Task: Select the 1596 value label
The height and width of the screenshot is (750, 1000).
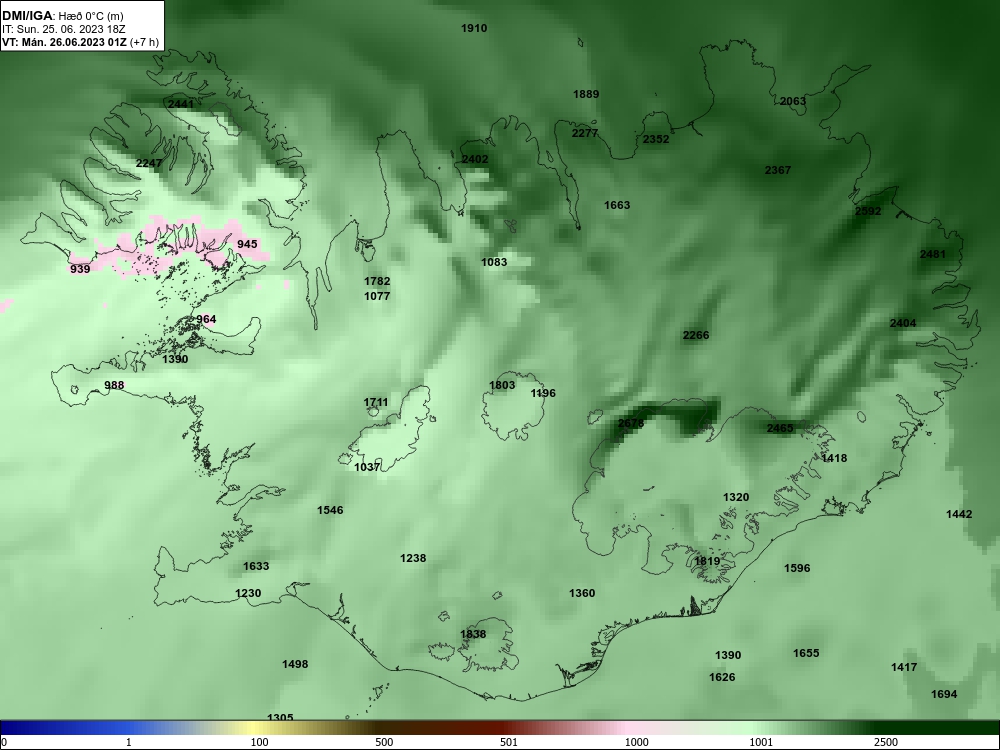Action: tap(797, 568)
